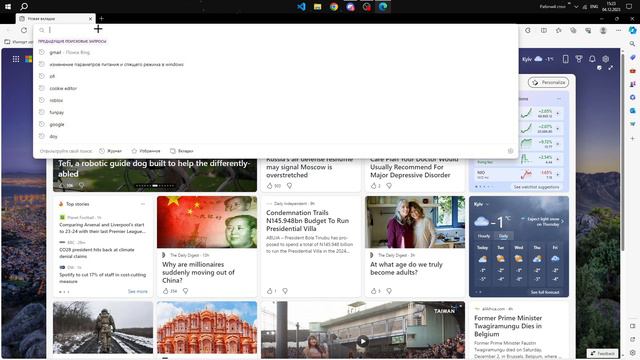Select the google search suggestion
This screenshot has height=360, width=640.
tap(276, 124)
